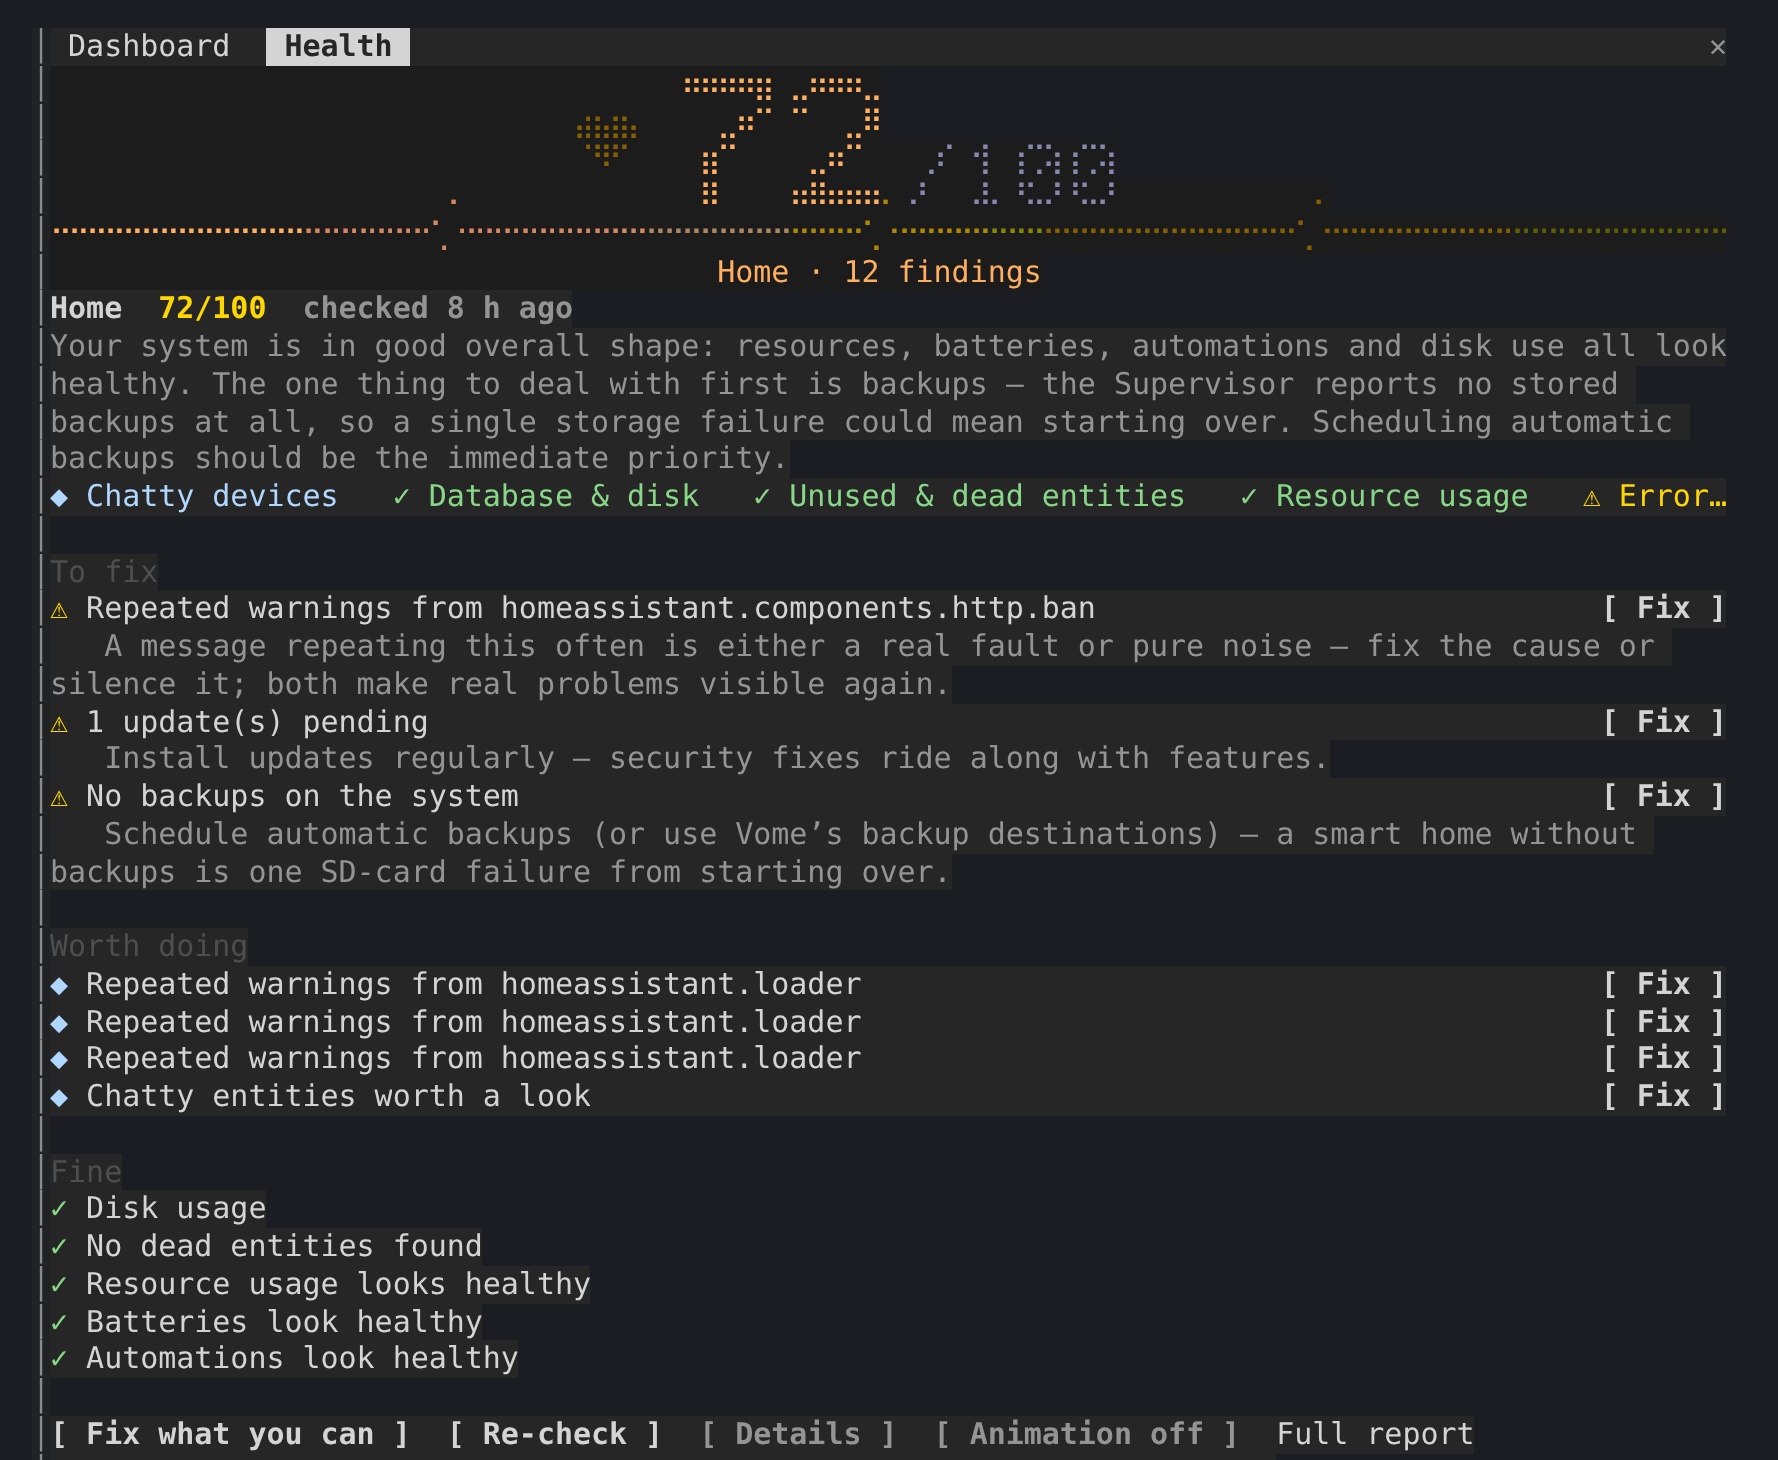Click the checkmark on Database & disk chip
Screen dimensions: 1778x1460
click(x=402, y=497)
